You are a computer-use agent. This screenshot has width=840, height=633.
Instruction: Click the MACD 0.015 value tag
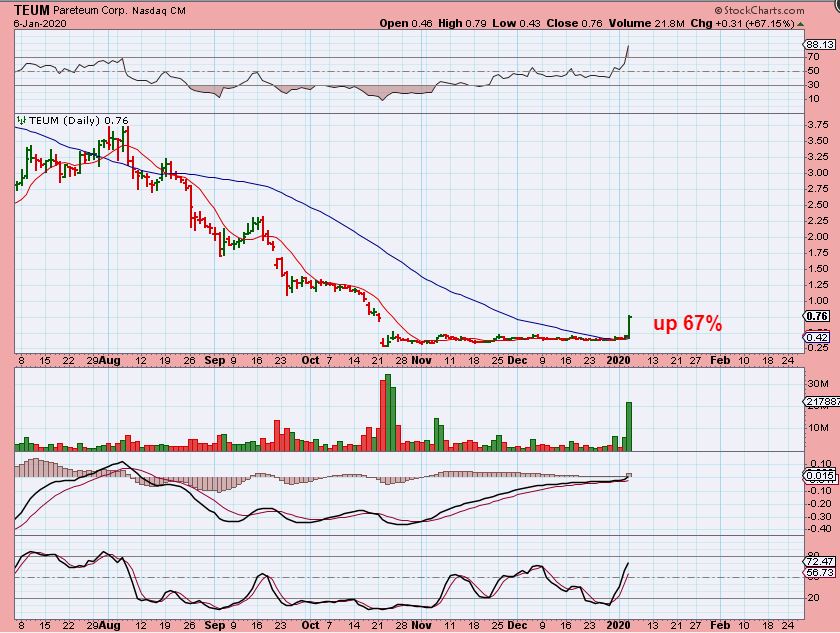(x=820, y=476)
